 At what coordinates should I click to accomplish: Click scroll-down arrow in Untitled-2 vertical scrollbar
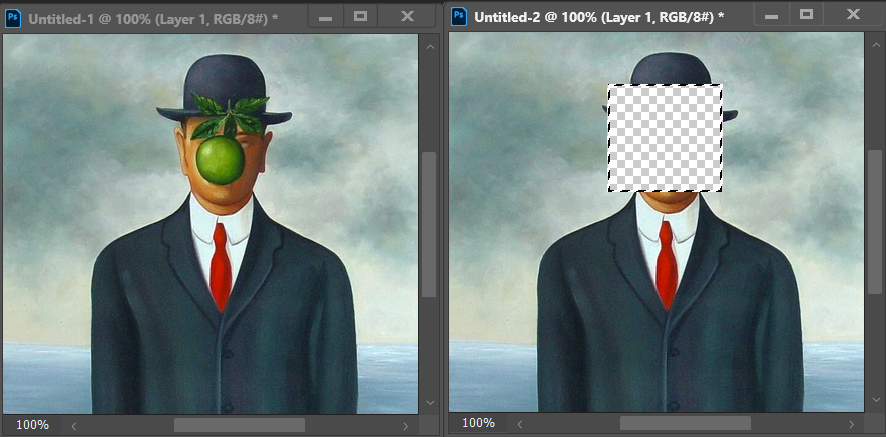pos(876,401)
